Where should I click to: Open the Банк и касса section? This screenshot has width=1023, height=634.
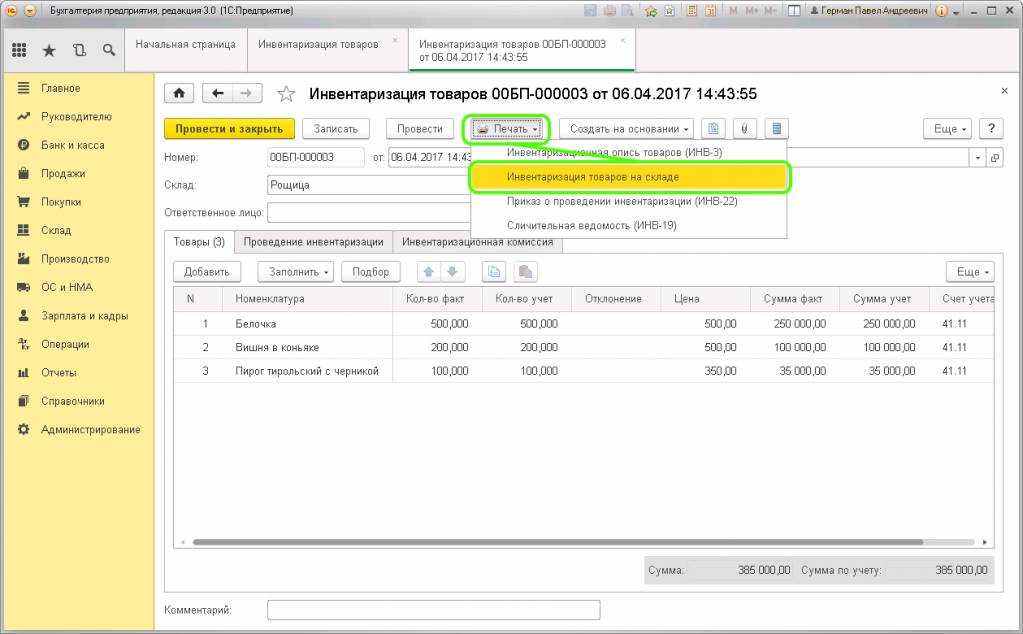[x=72, y=145]
